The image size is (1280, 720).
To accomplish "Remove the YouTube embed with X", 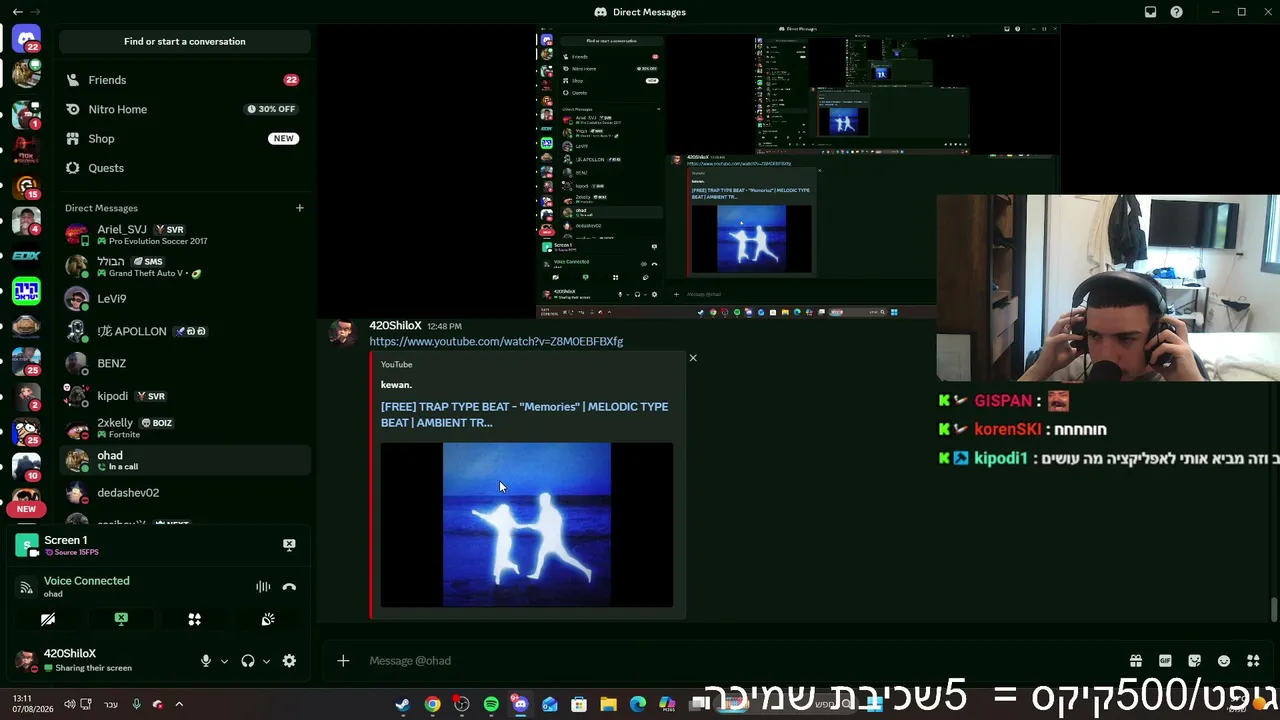I will (x=693, y=358).
